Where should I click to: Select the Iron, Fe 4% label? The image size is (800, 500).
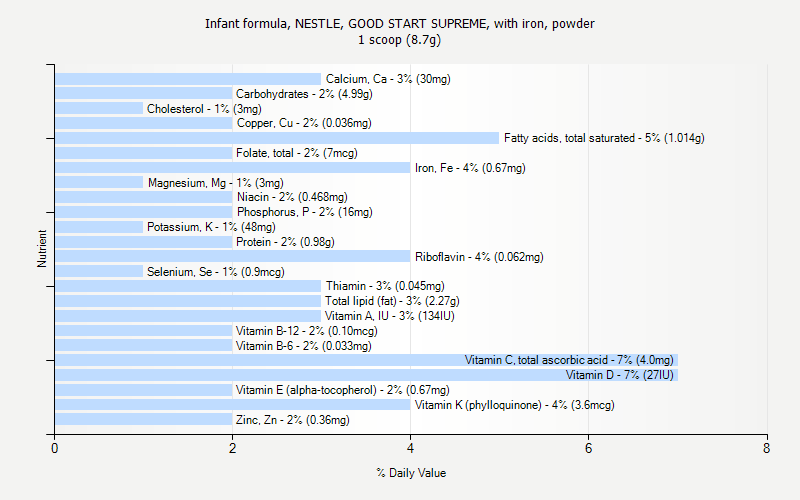470,168
